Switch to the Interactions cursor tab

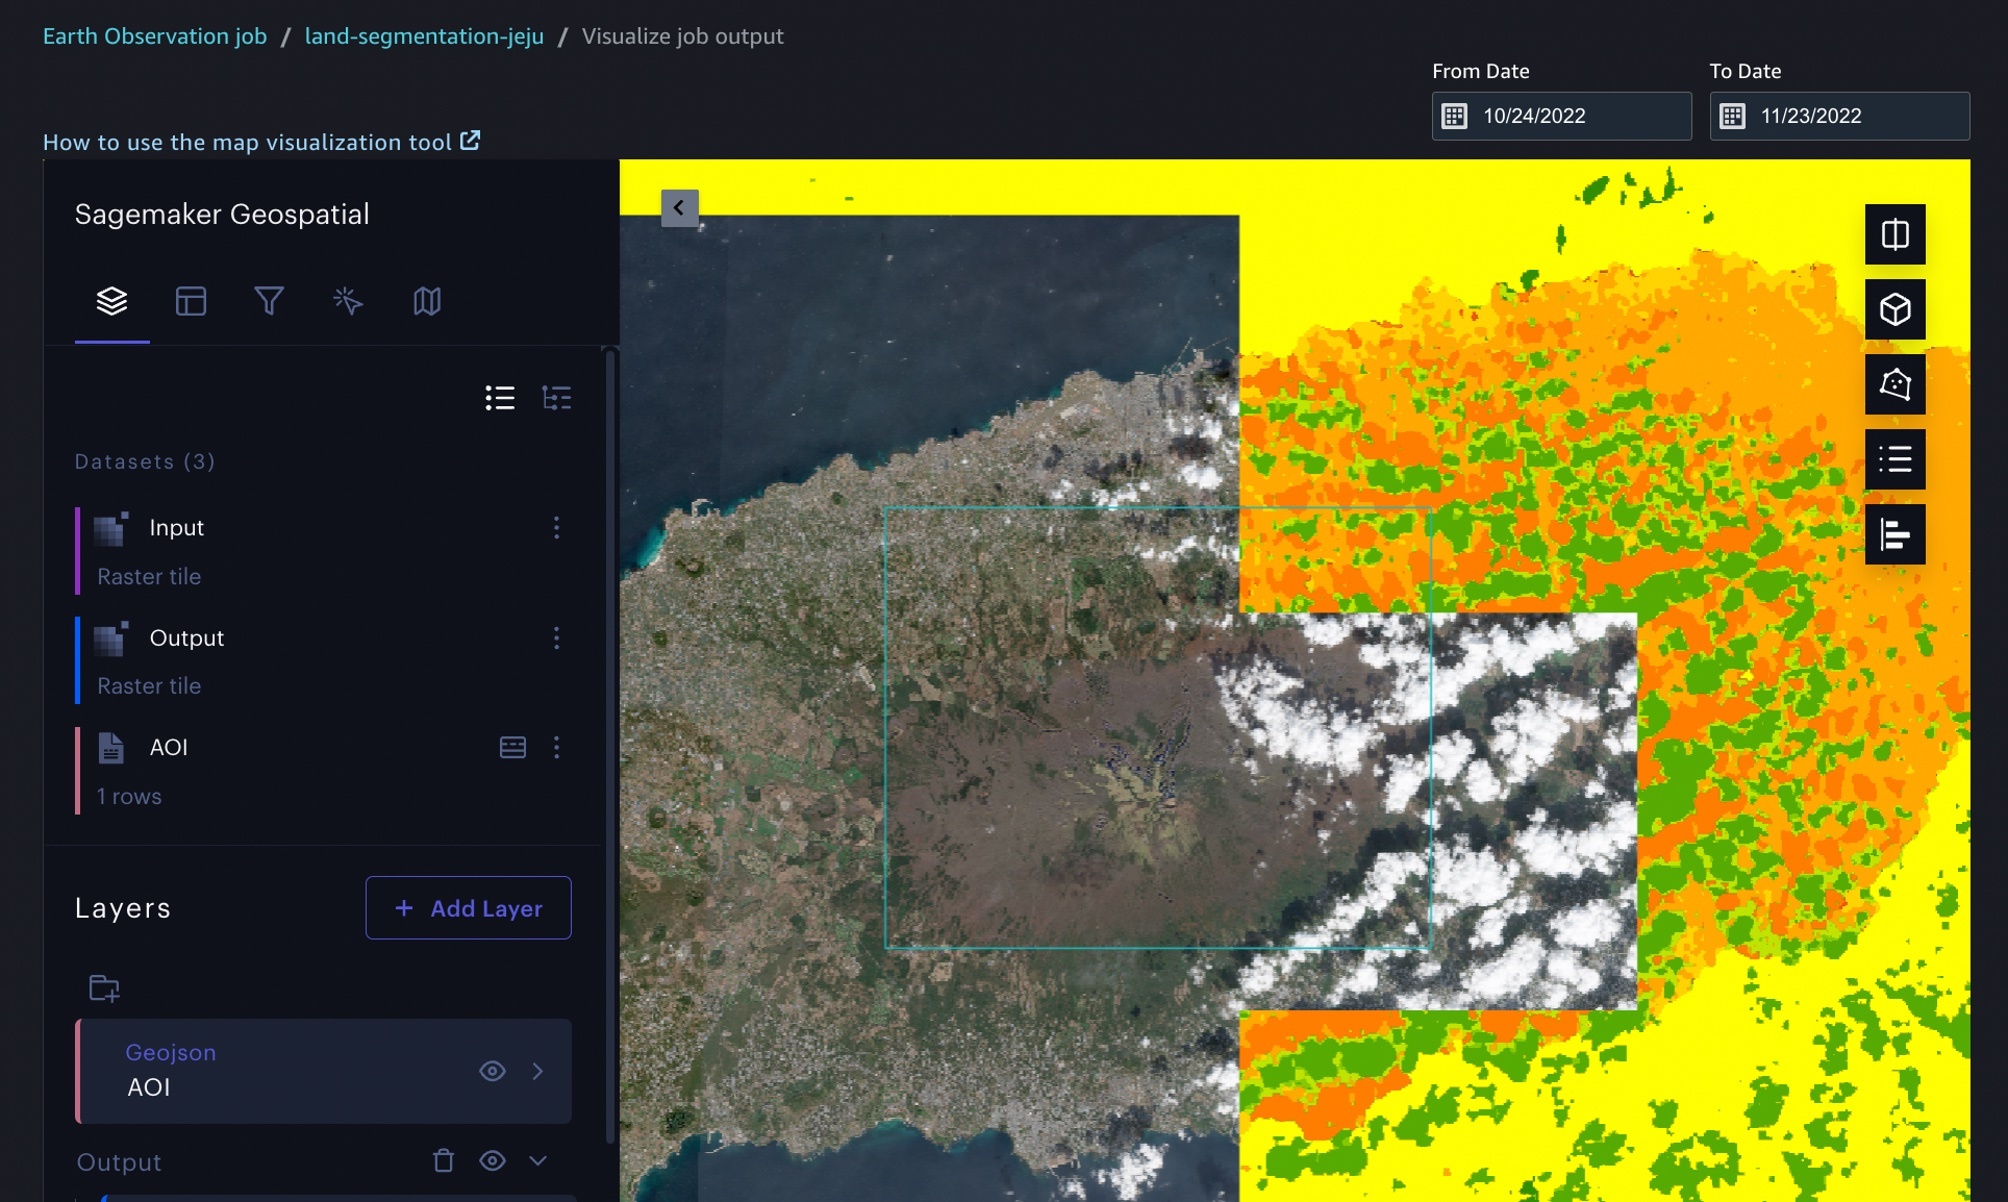pyautogui.click(x=347, y=301)
